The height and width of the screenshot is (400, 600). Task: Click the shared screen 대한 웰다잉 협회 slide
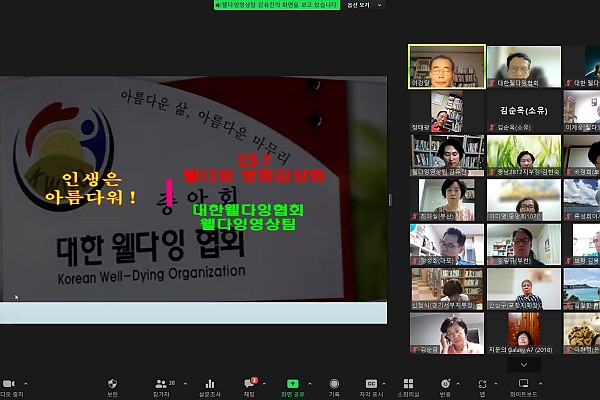pos(193,199)
